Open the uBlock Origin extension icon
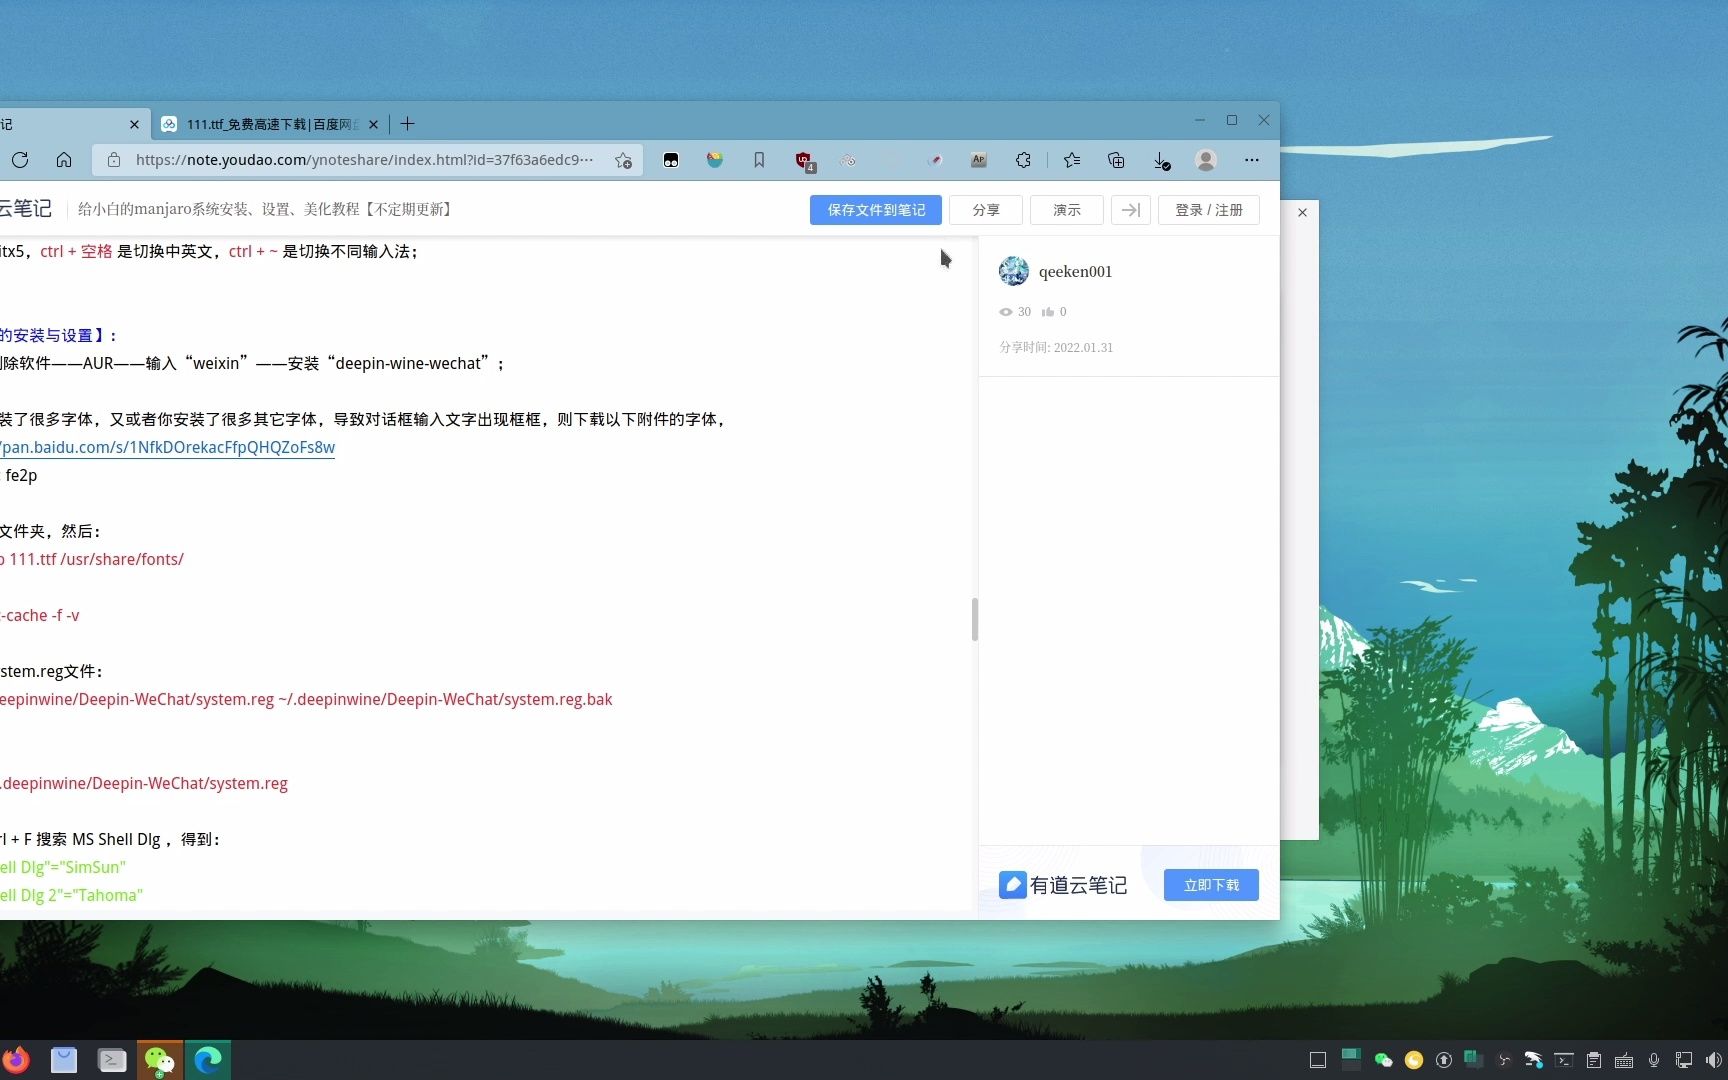Screen dimensions: 1728x1080 (804, 160)
